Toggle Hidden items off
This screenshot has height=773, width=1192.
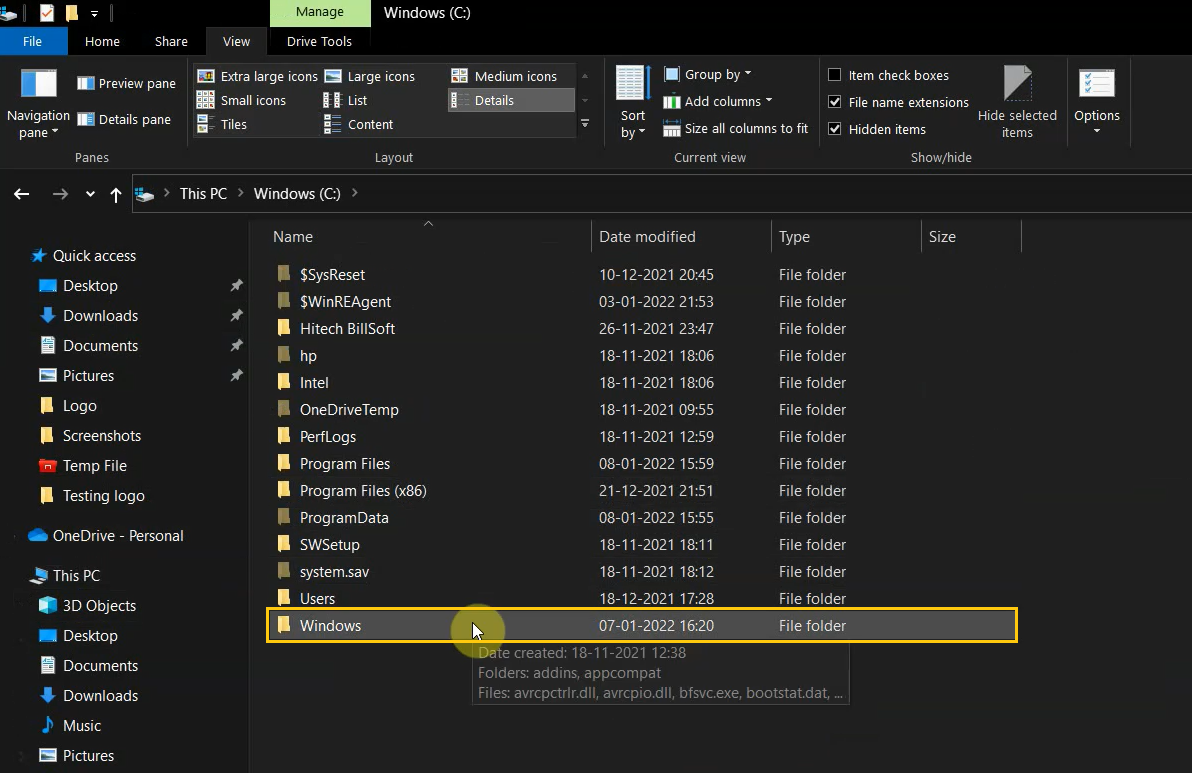(x=834, y=129)
